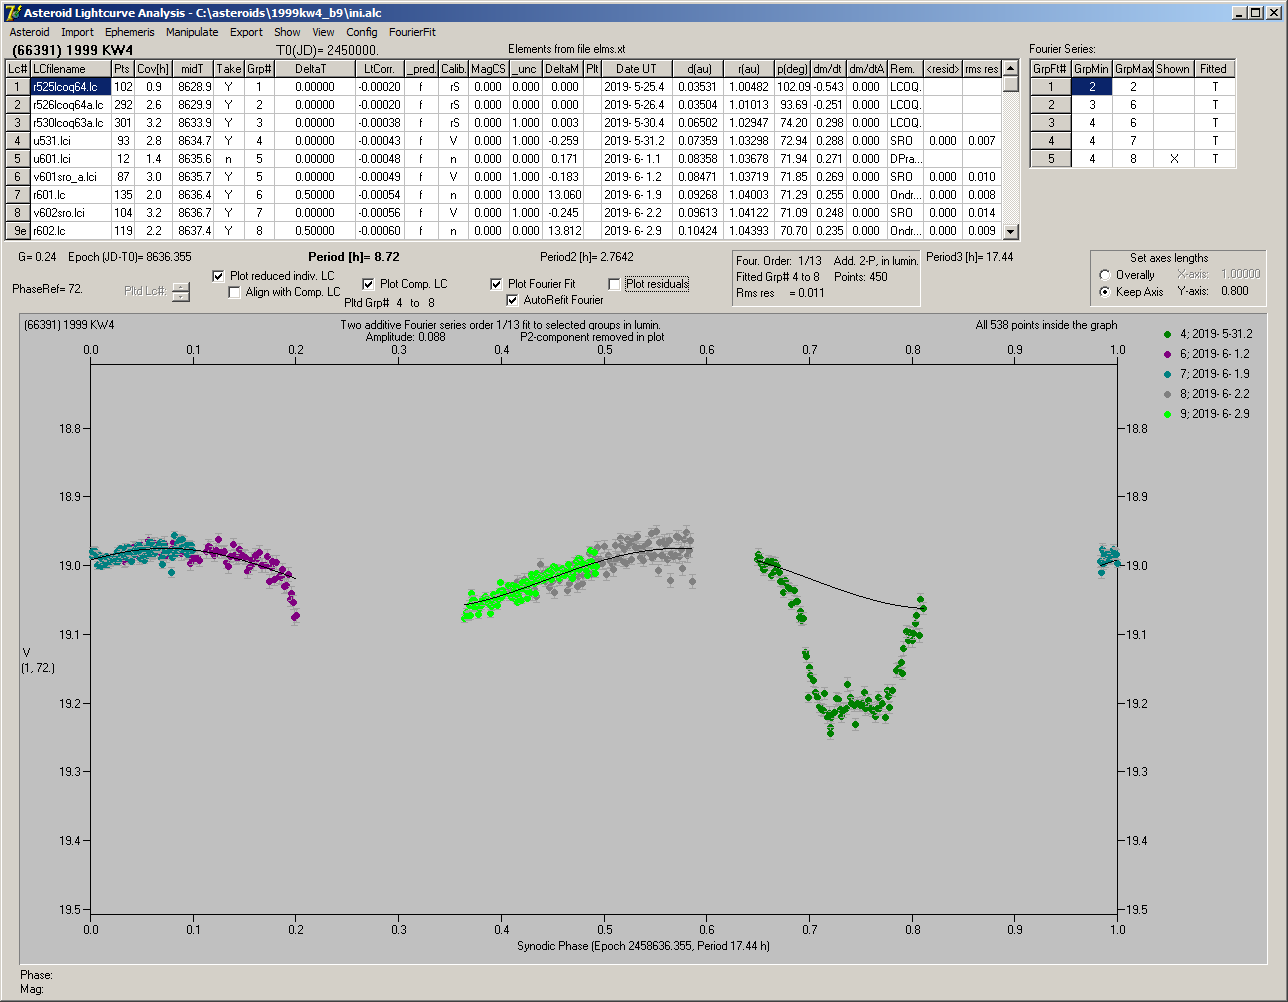Click the Period3 [h]= 17.44 label
Image resolution: width=1288 pixels, height=1002 pixels.
click(x=969, y=257)
